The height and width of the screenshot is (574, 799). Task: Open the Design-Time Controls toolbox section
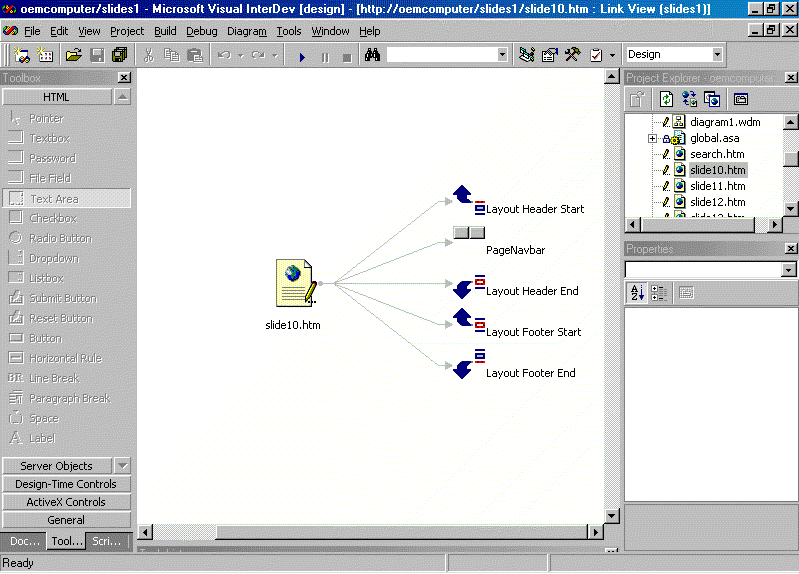tap(66, 484)
